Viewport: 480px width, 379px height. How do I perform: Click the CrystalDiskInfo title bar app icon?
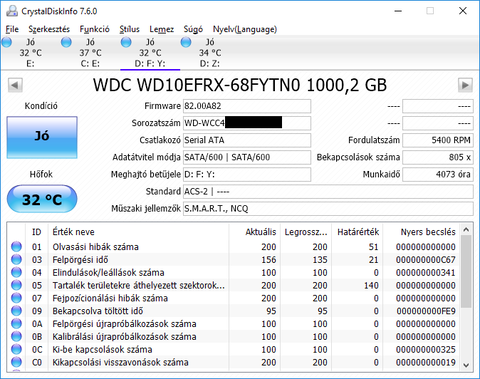point(12,11)
